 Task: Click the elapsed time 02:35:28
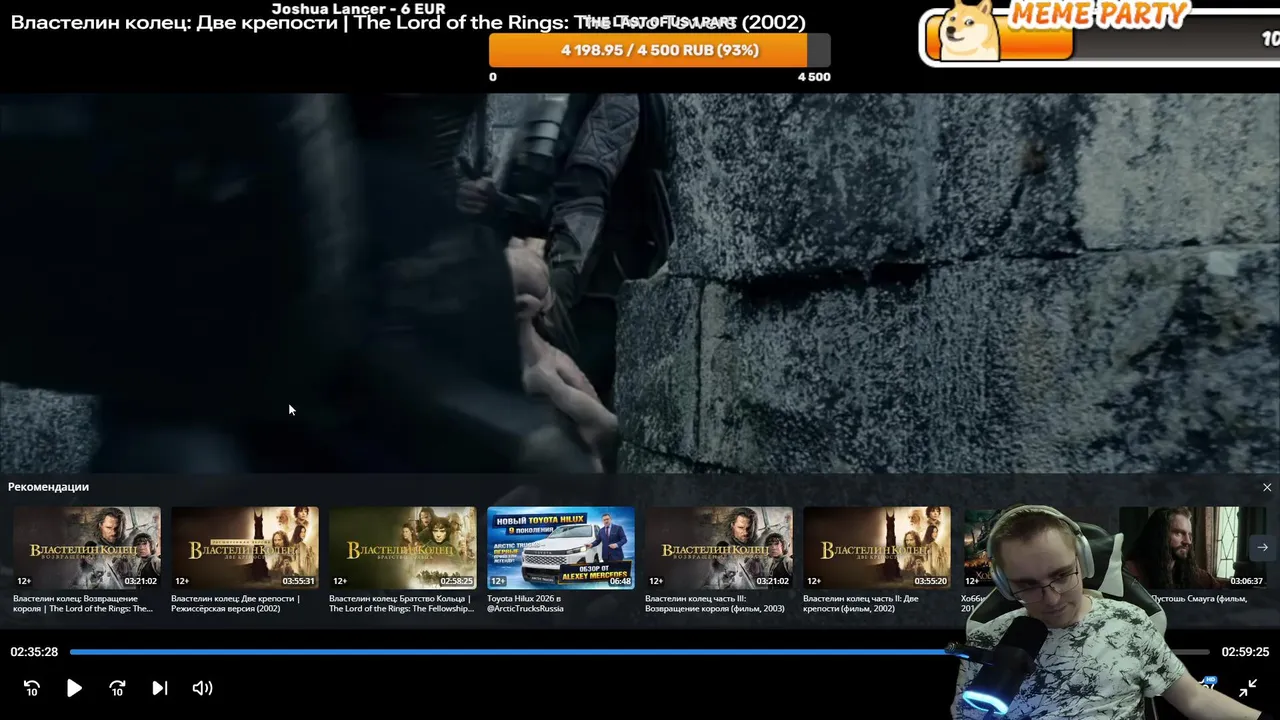(34, 652)
